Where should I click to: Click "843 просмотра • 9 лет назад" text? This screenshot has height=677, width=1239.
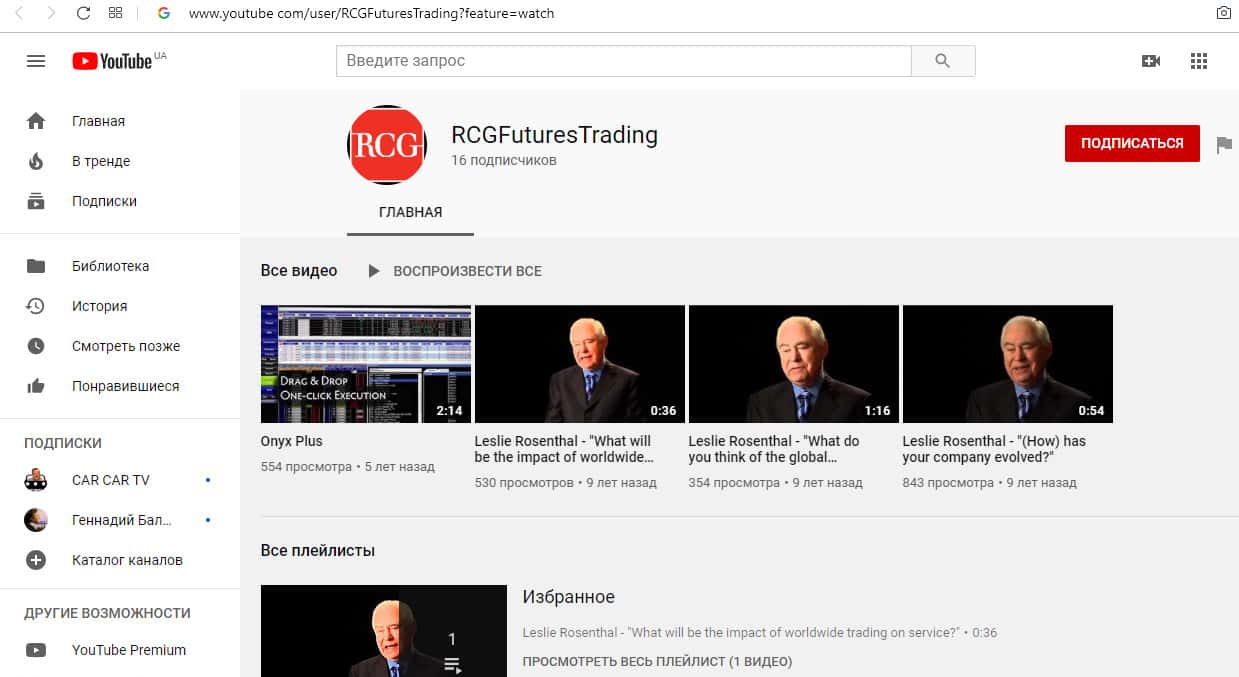(989, 483)
